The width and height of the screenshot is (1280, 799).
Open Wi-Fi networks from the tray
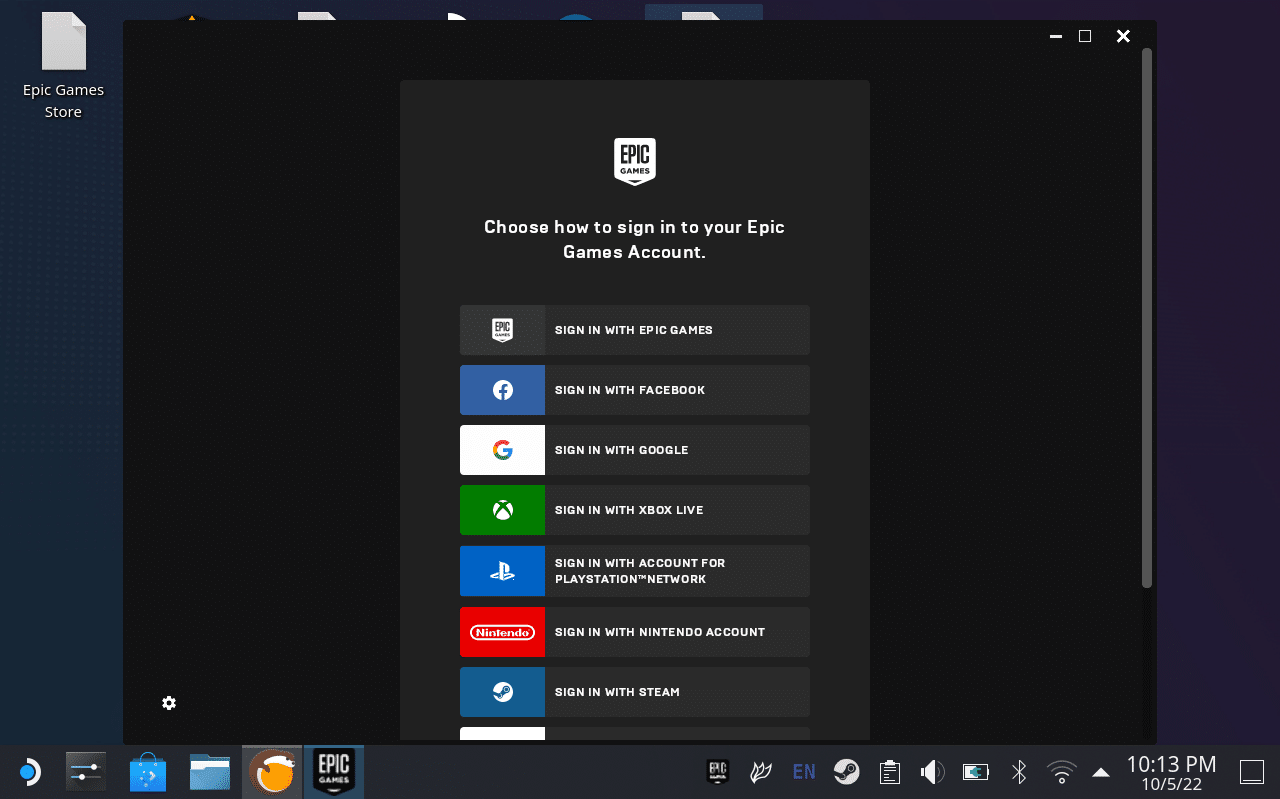(x=1061, y=772)
